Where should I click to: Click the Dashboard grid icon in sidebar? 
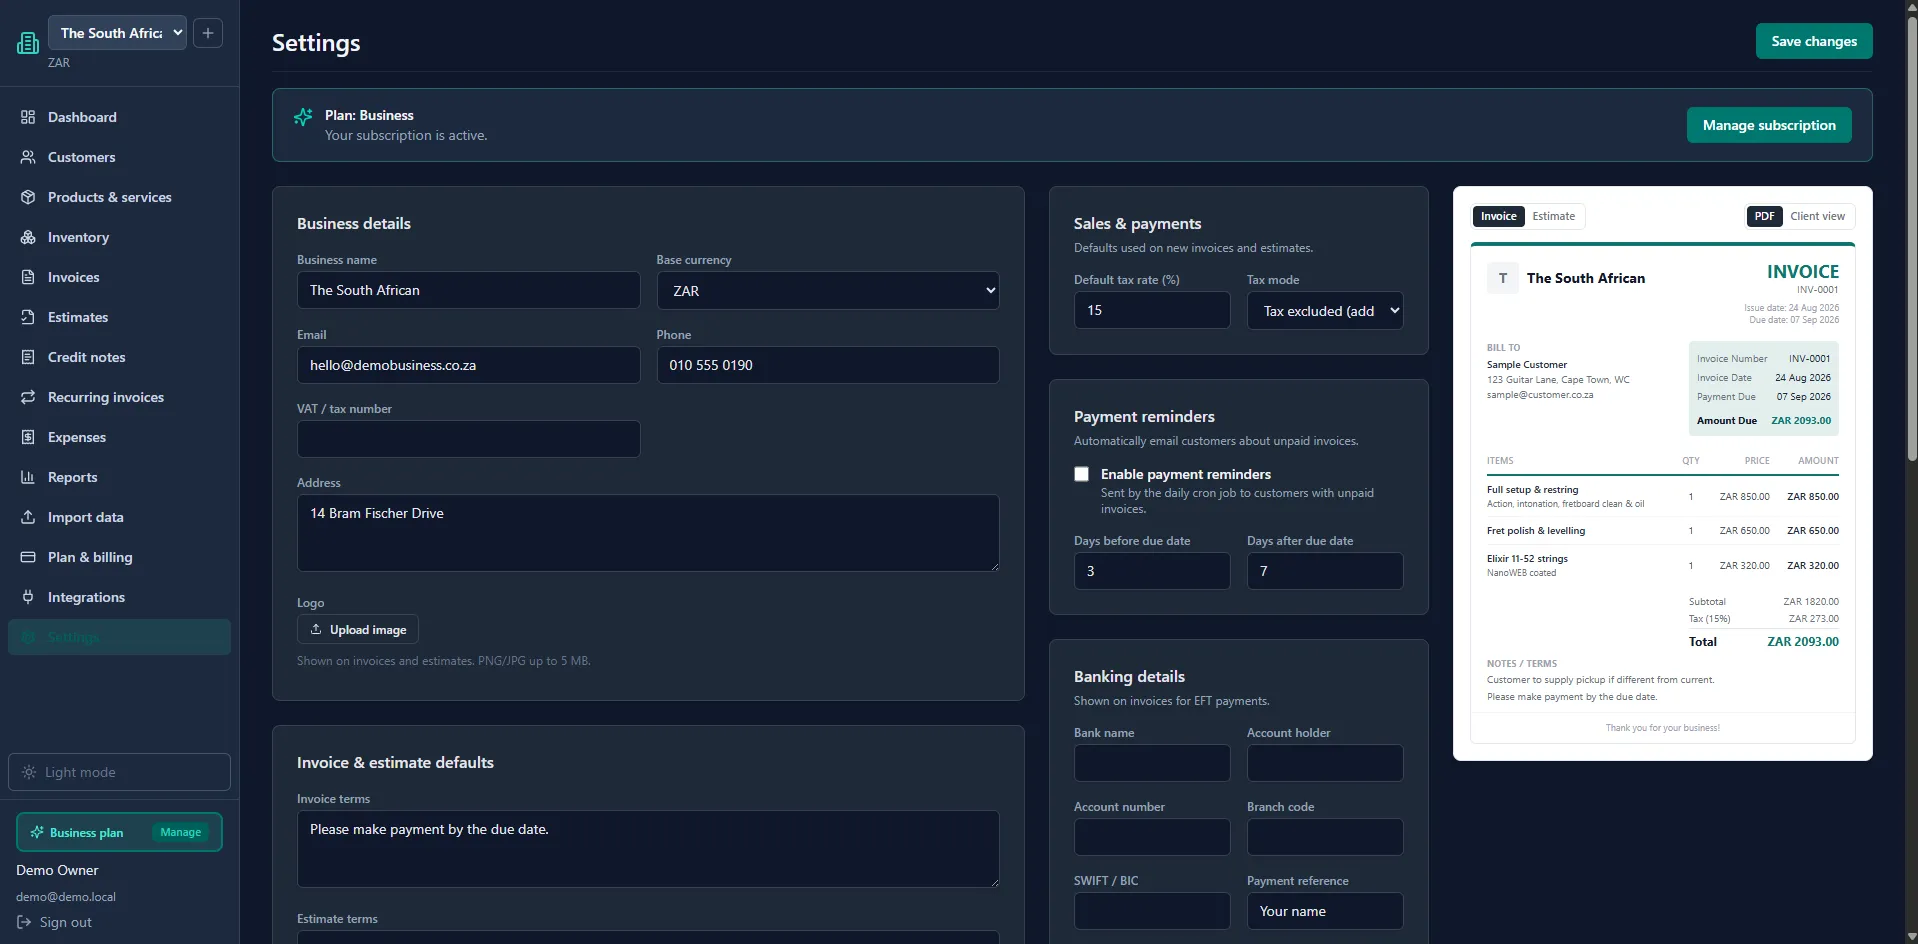click(28, 117)
